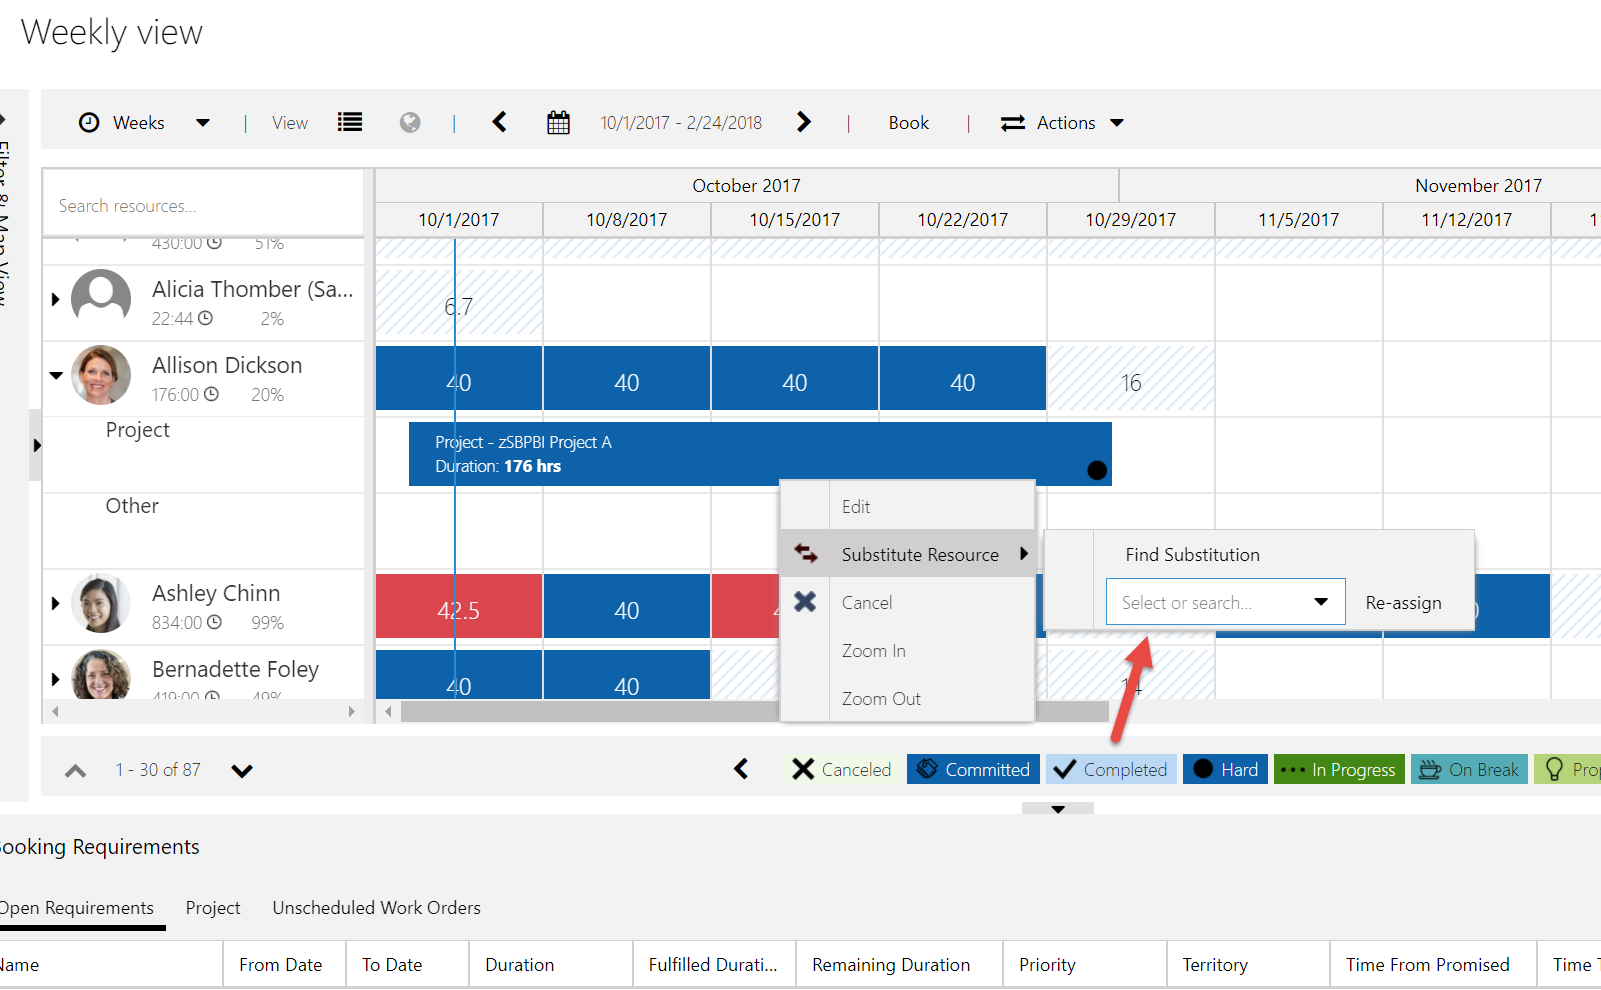Open the Weeks view dropdown
The image size is (1601, 990).
coord(202,123)
